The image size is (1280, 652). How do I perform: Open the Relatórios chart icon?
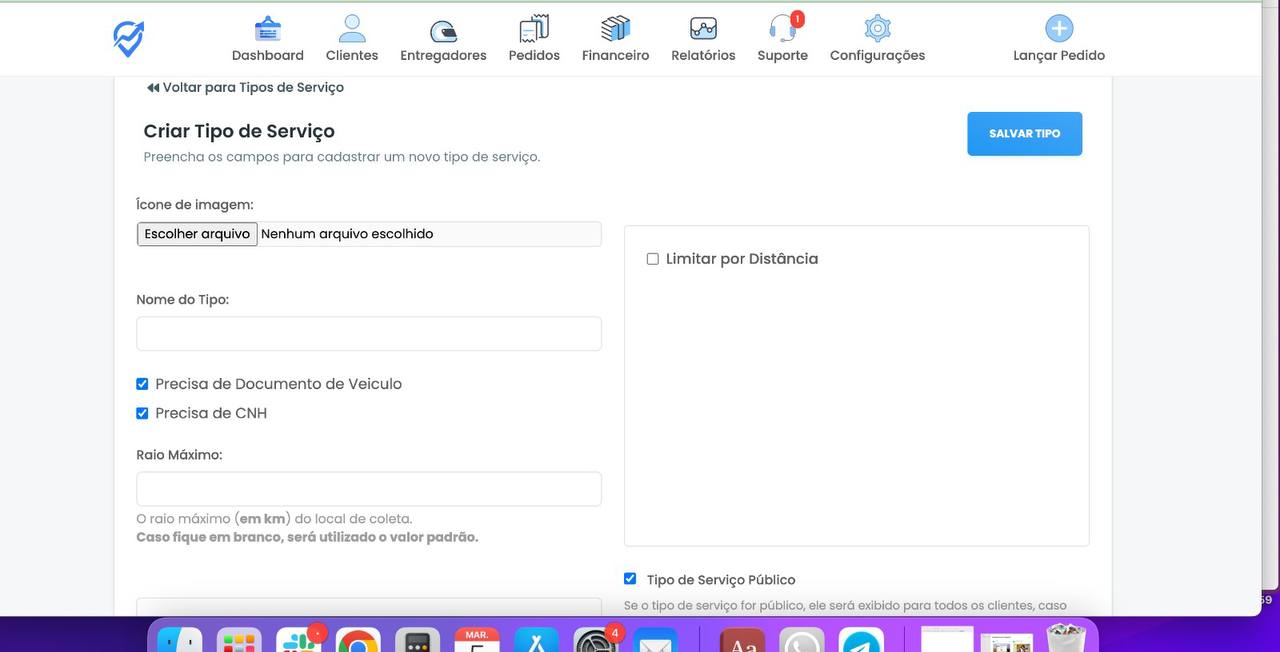click(702, 27)
